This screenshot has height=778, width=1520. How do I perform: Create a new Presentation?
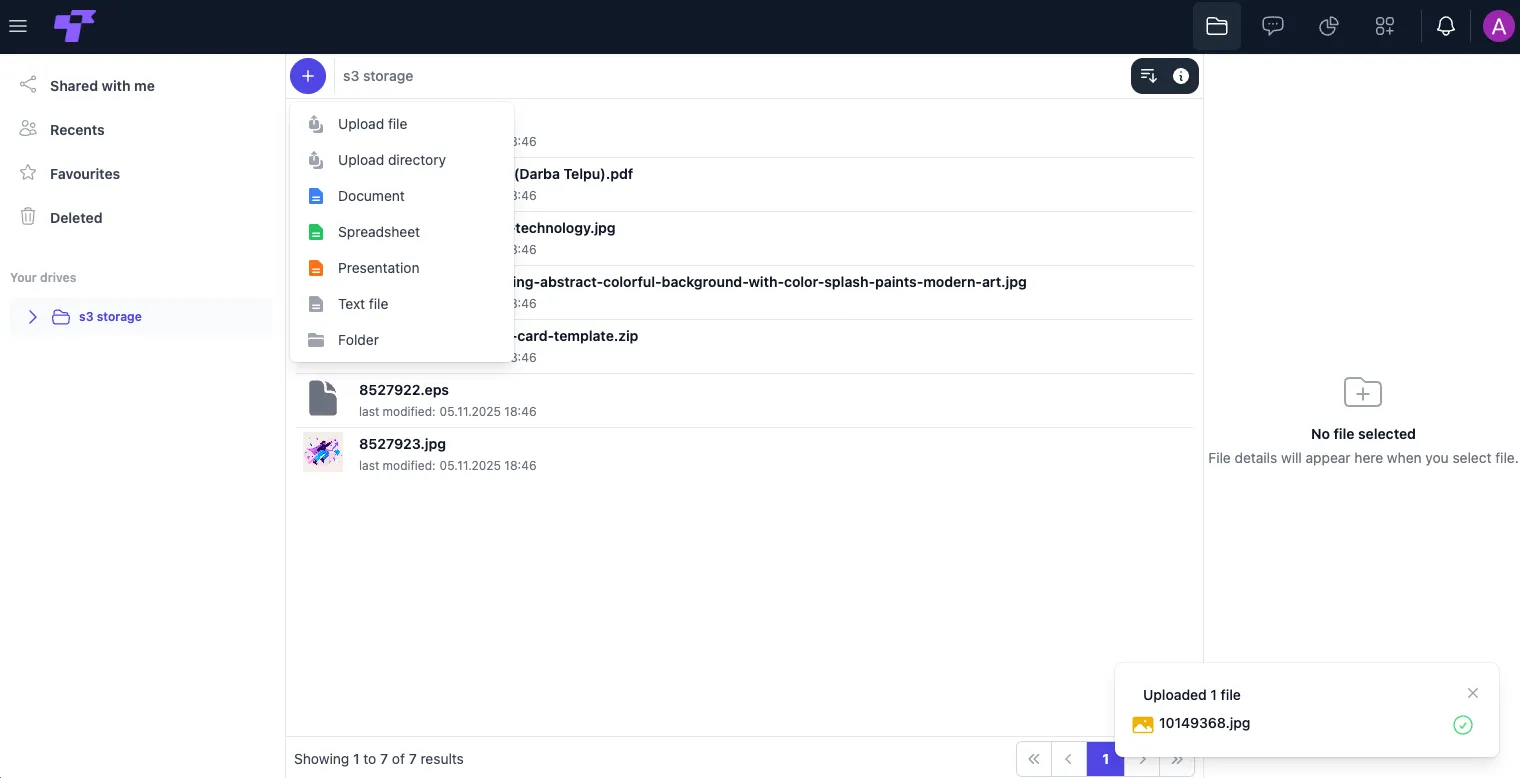pyautogui.click(x=402, y=268)
